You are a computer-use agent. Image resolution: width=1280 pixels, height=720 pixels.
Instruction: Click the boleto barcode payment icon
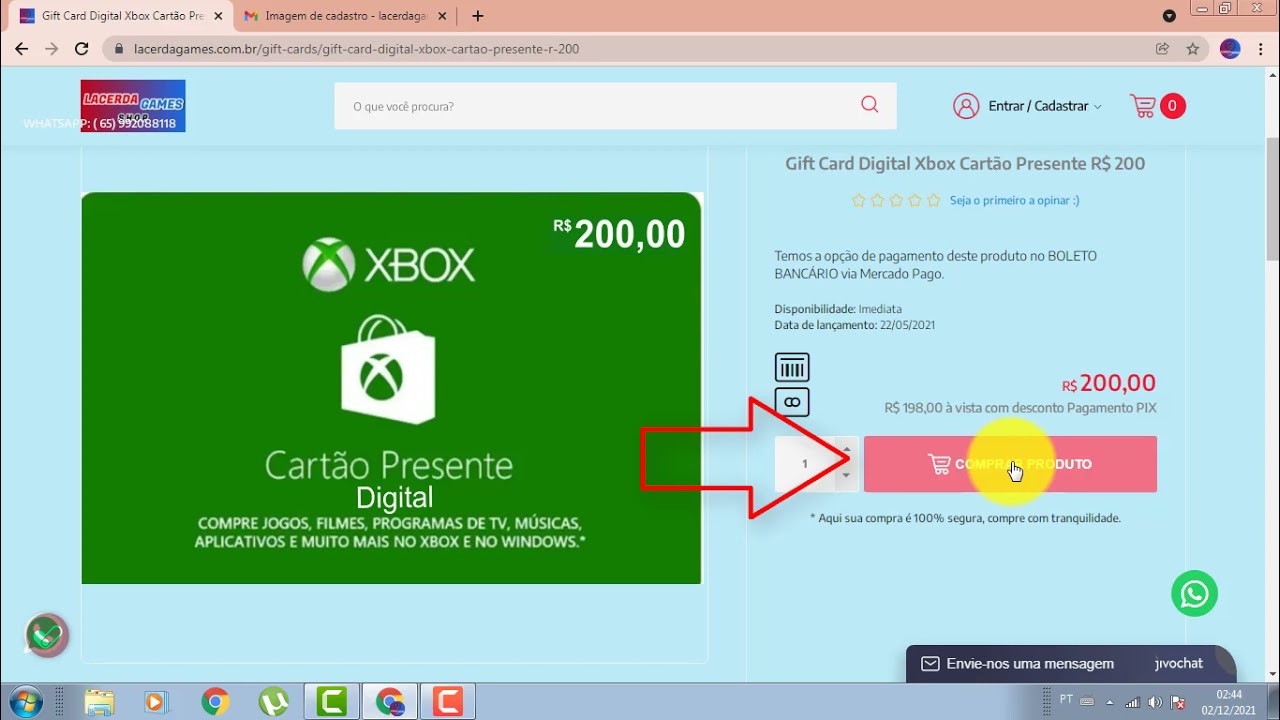pos(792,367)
